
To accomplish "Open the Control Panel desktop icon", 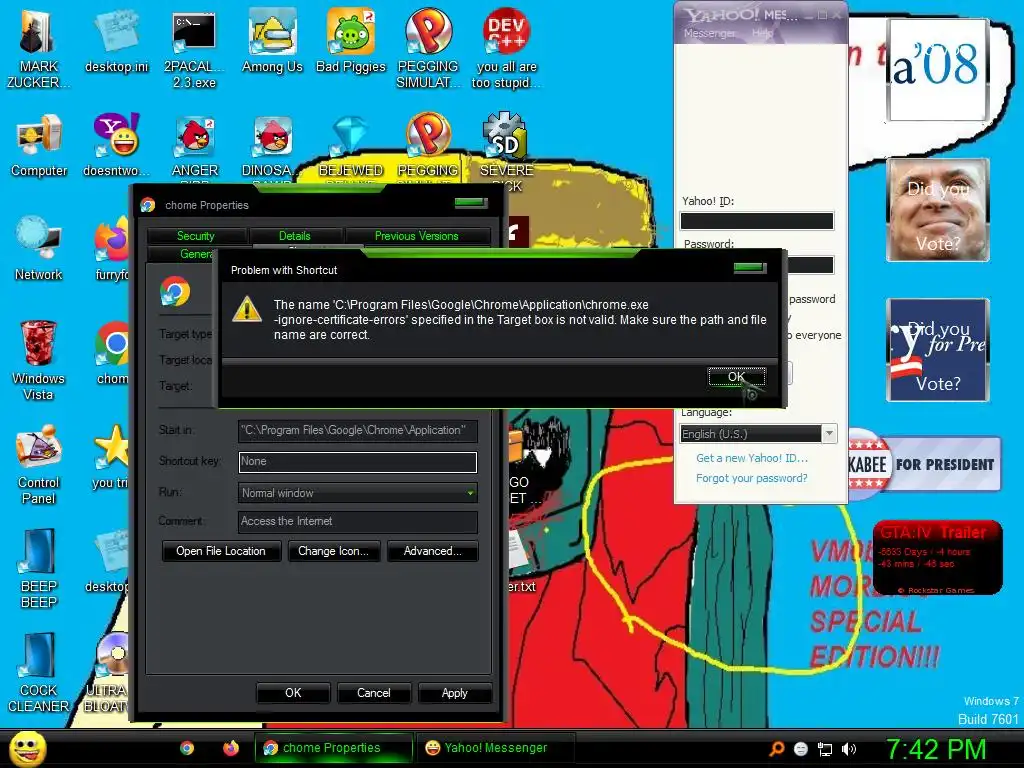I will tap(39, 464).
